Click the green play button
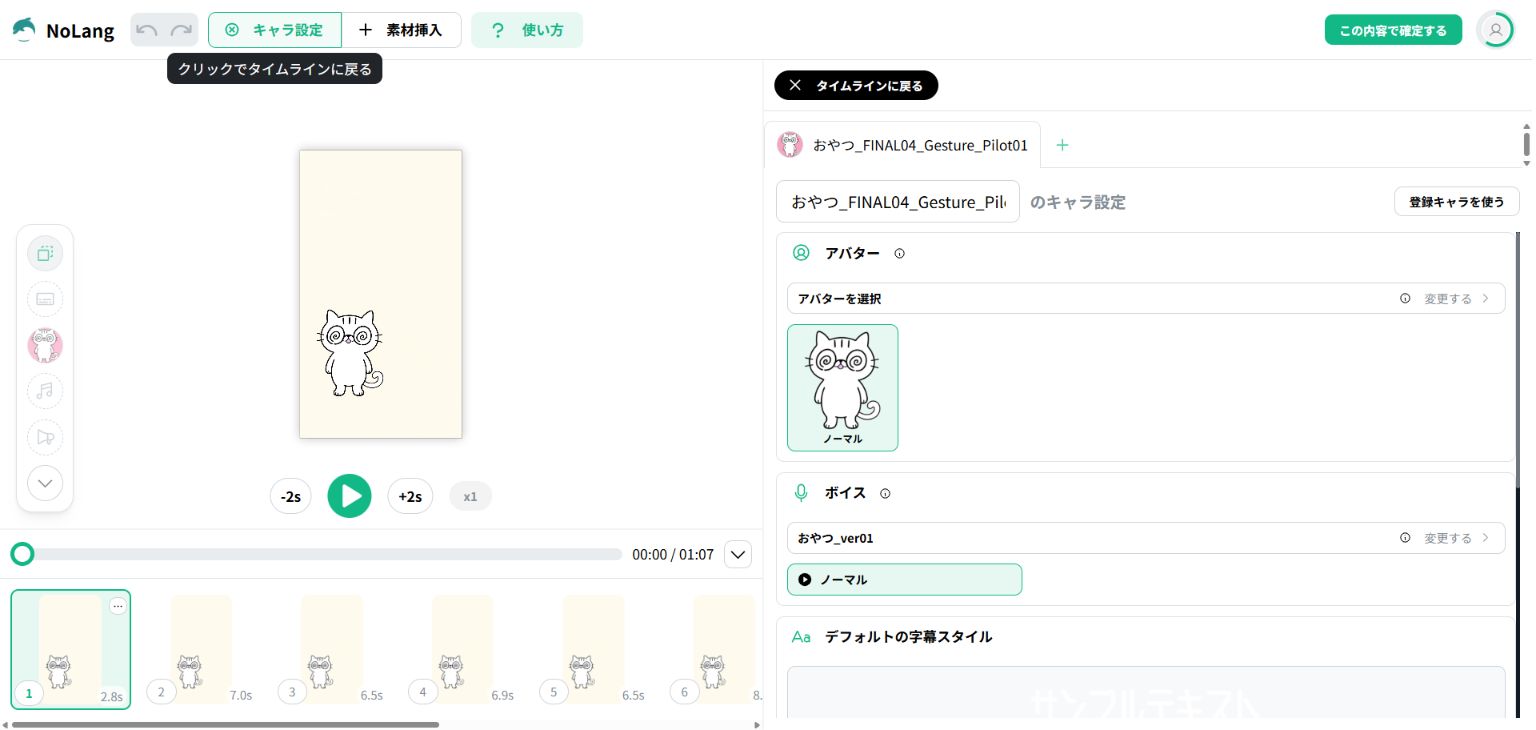The width and height of the screenshot is (1536, 730). tap(349, 496)
